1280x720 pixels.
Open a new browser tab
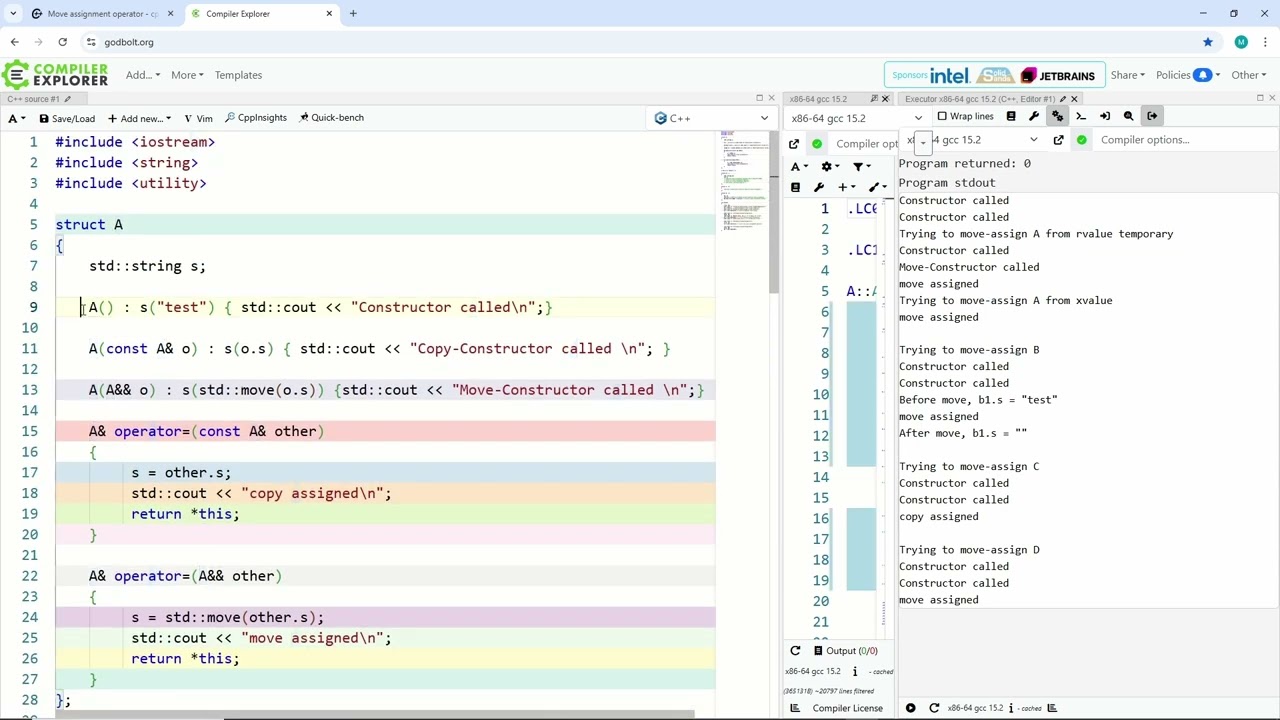tap(353, 14)
